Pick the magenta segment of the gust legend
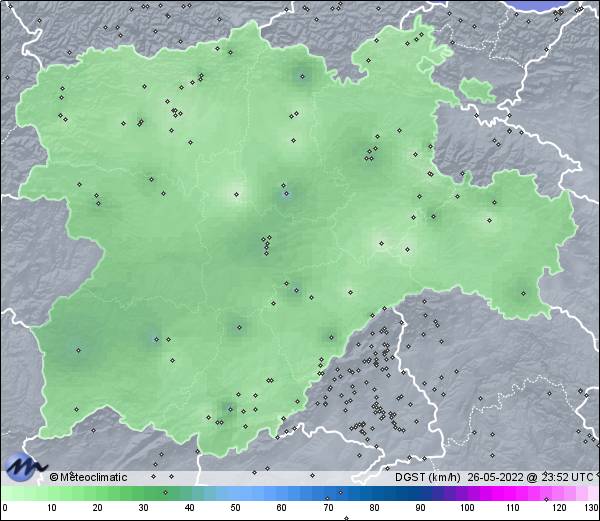The image size is (600, 521). tap(505, 493)
